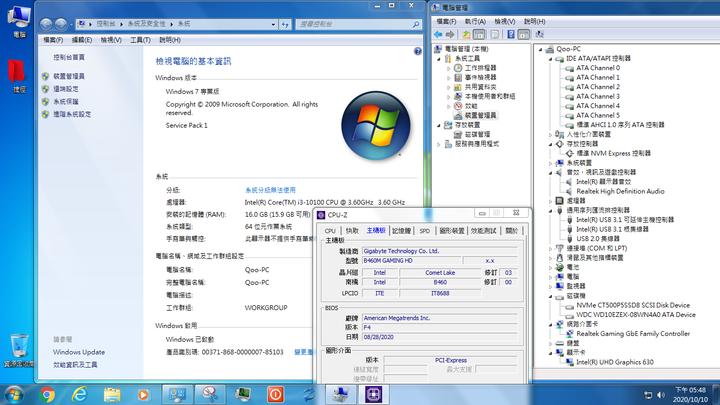Open address bar history dropdown arrow
The height and width of the screenshot is (405, 720).
click(273, 24)
